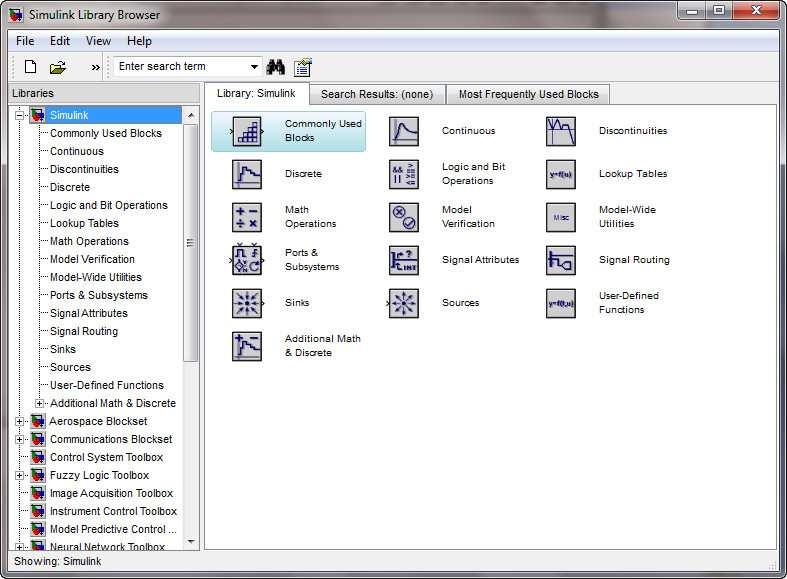Expand the Neural Network Toolbox node
Viewport: 787px width, 579px height.
click(20, 547)
